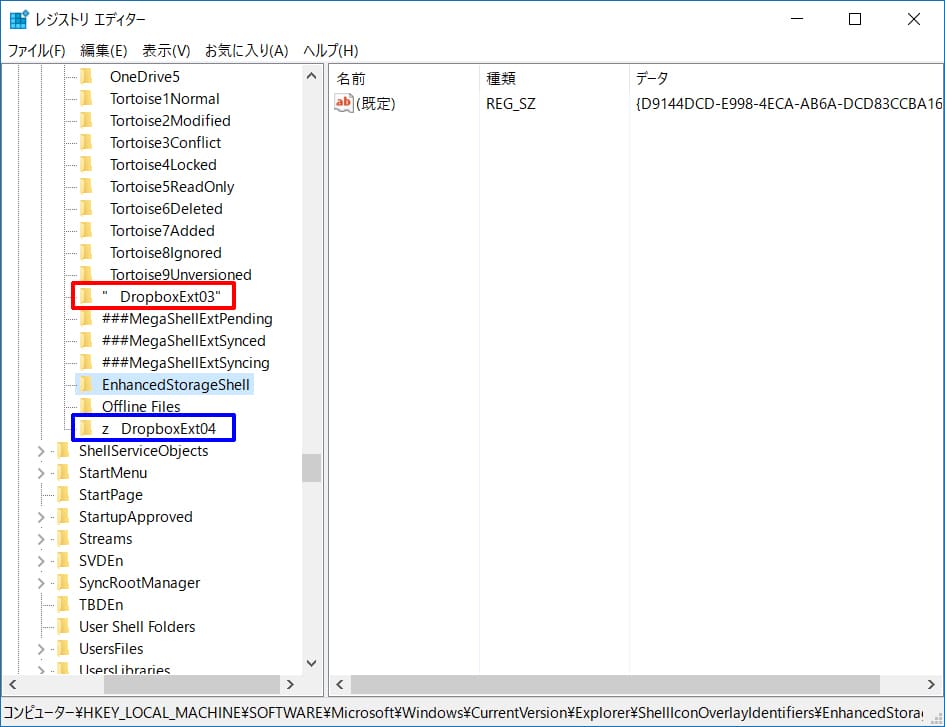Select the UsersFiles key label

pyautogui.click(x=111, y=649)
